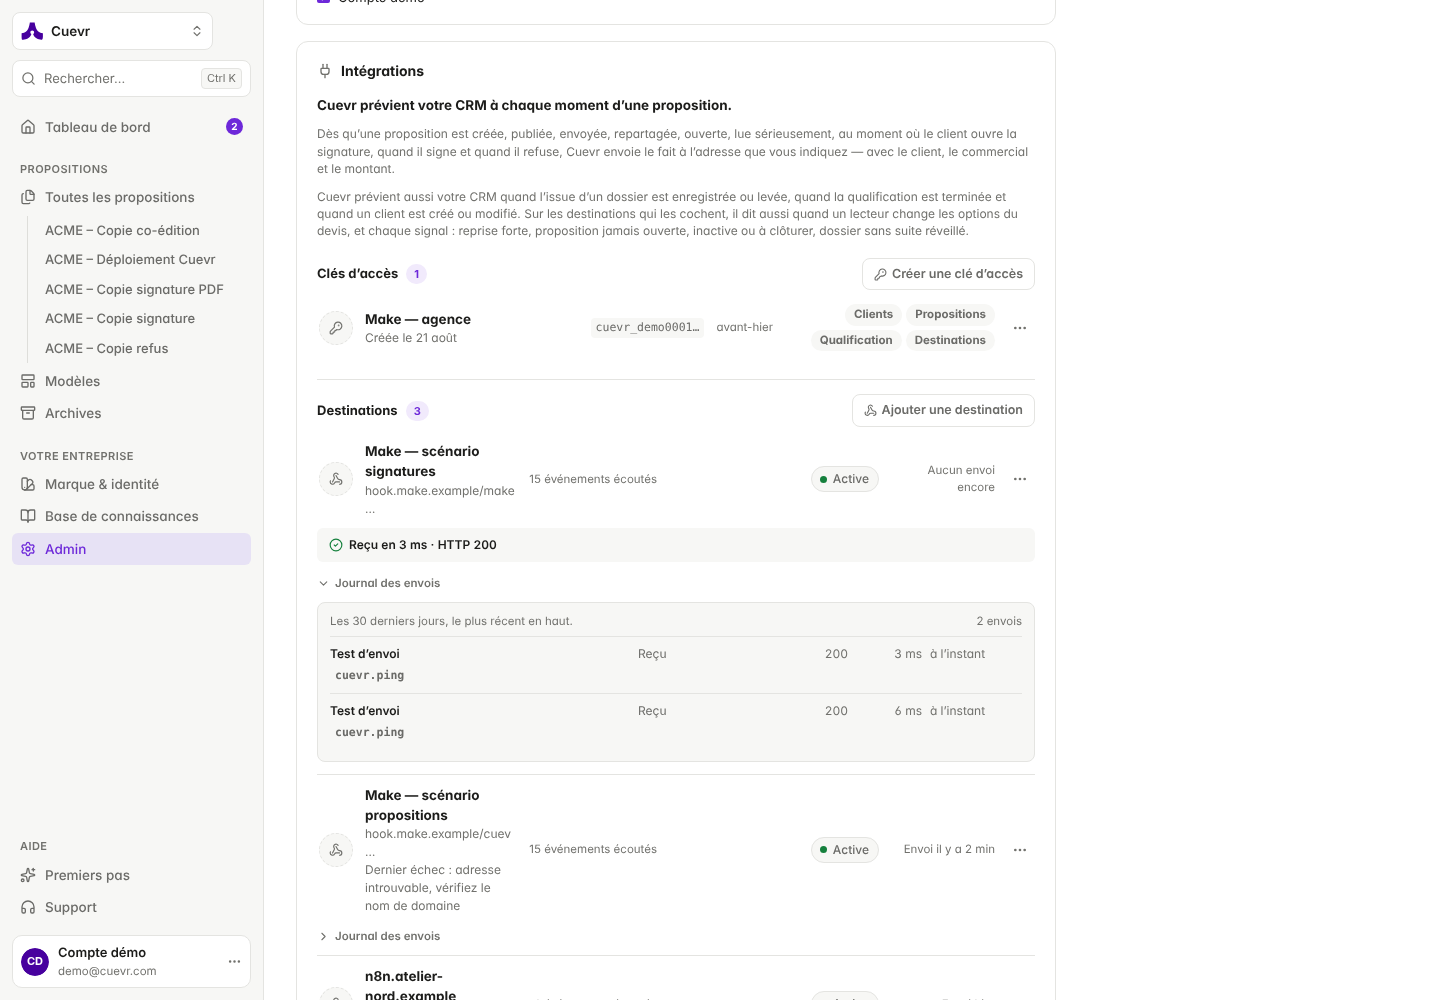Click the CD account avatar
The height and width of the screenshot is (1000, 1440).
click(x=35, y=961)
